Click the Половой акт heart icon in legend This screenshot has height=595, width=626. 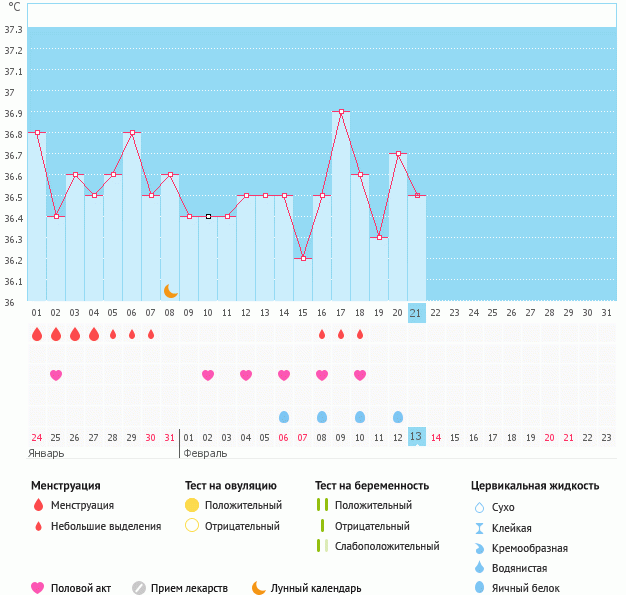[38, 588]
